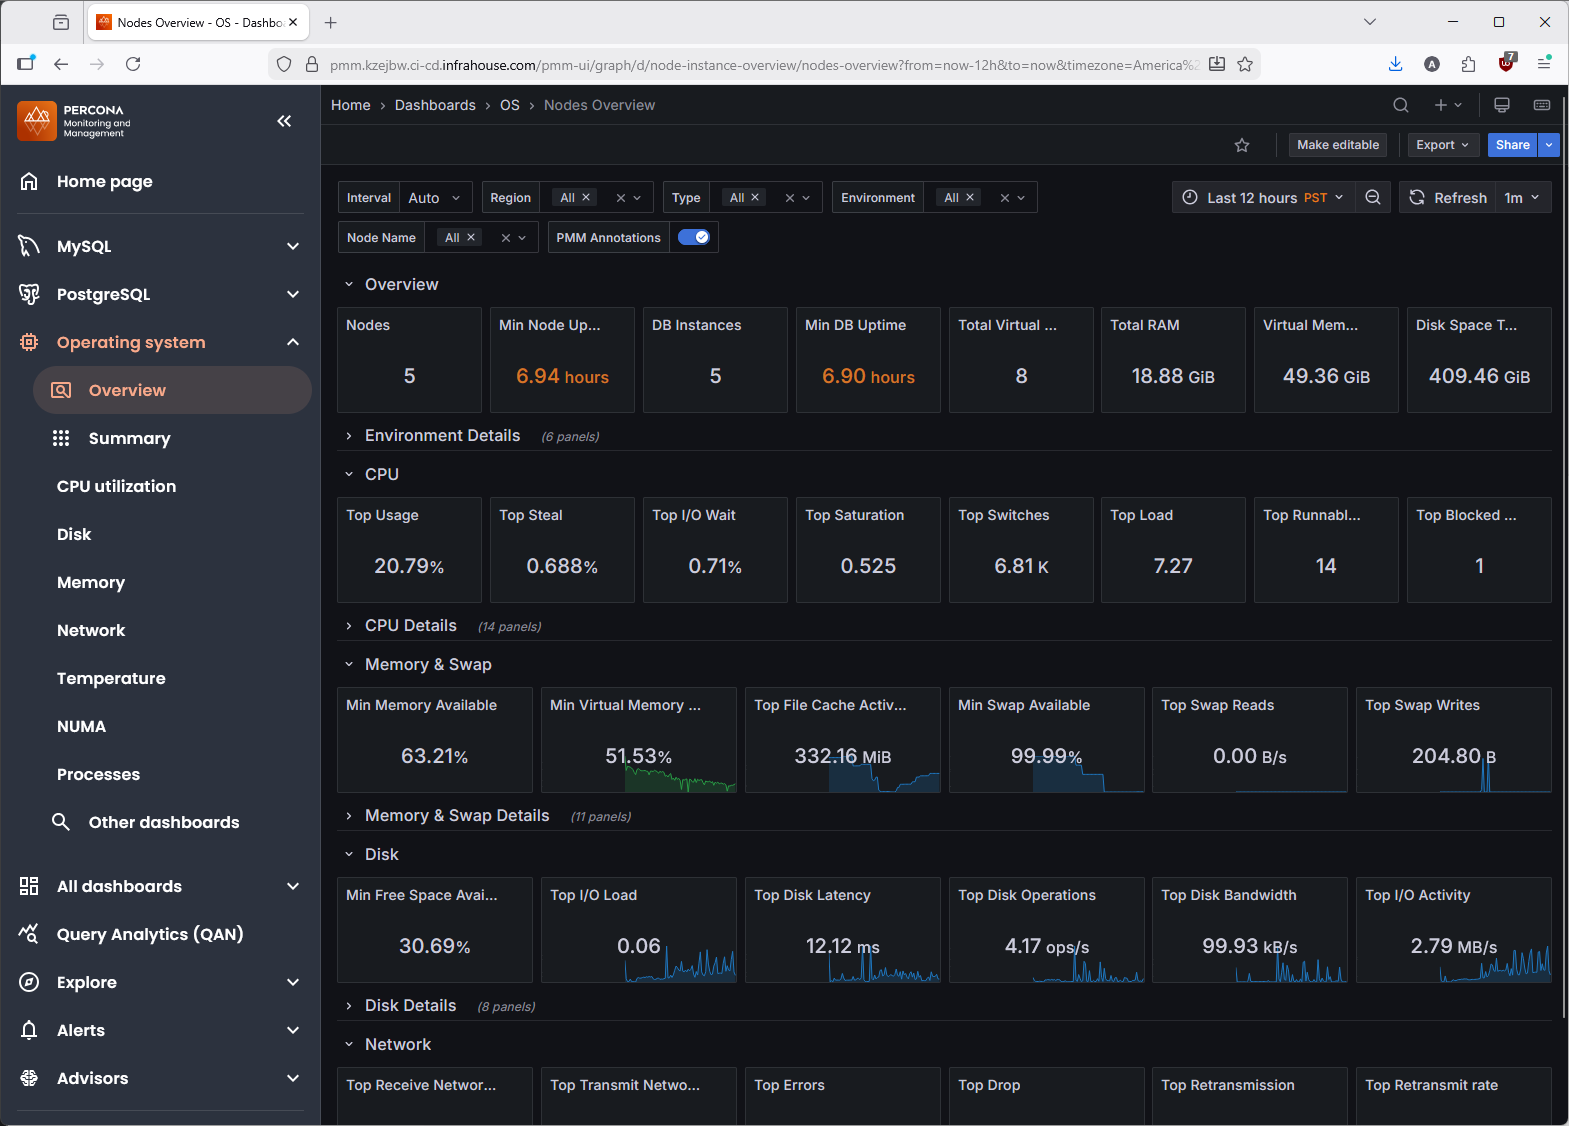Click the search magnifier icon in header
This screenshot has width=1569, height=1126.
1401,105
